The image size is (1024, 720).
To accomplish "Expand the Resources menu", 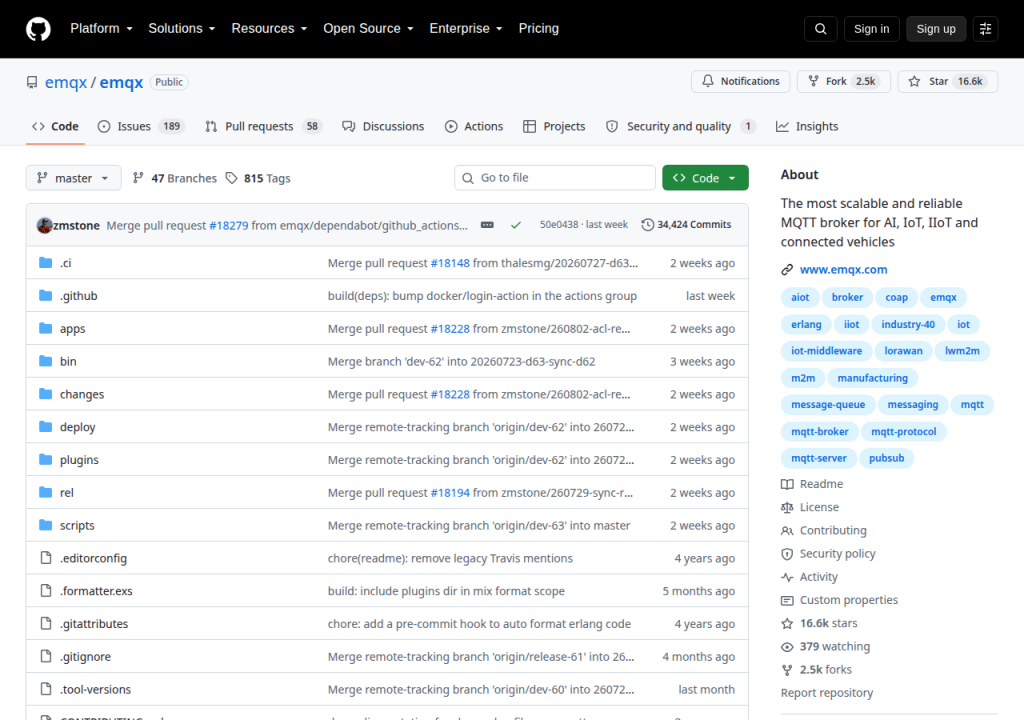I will (x=269, y=29).
